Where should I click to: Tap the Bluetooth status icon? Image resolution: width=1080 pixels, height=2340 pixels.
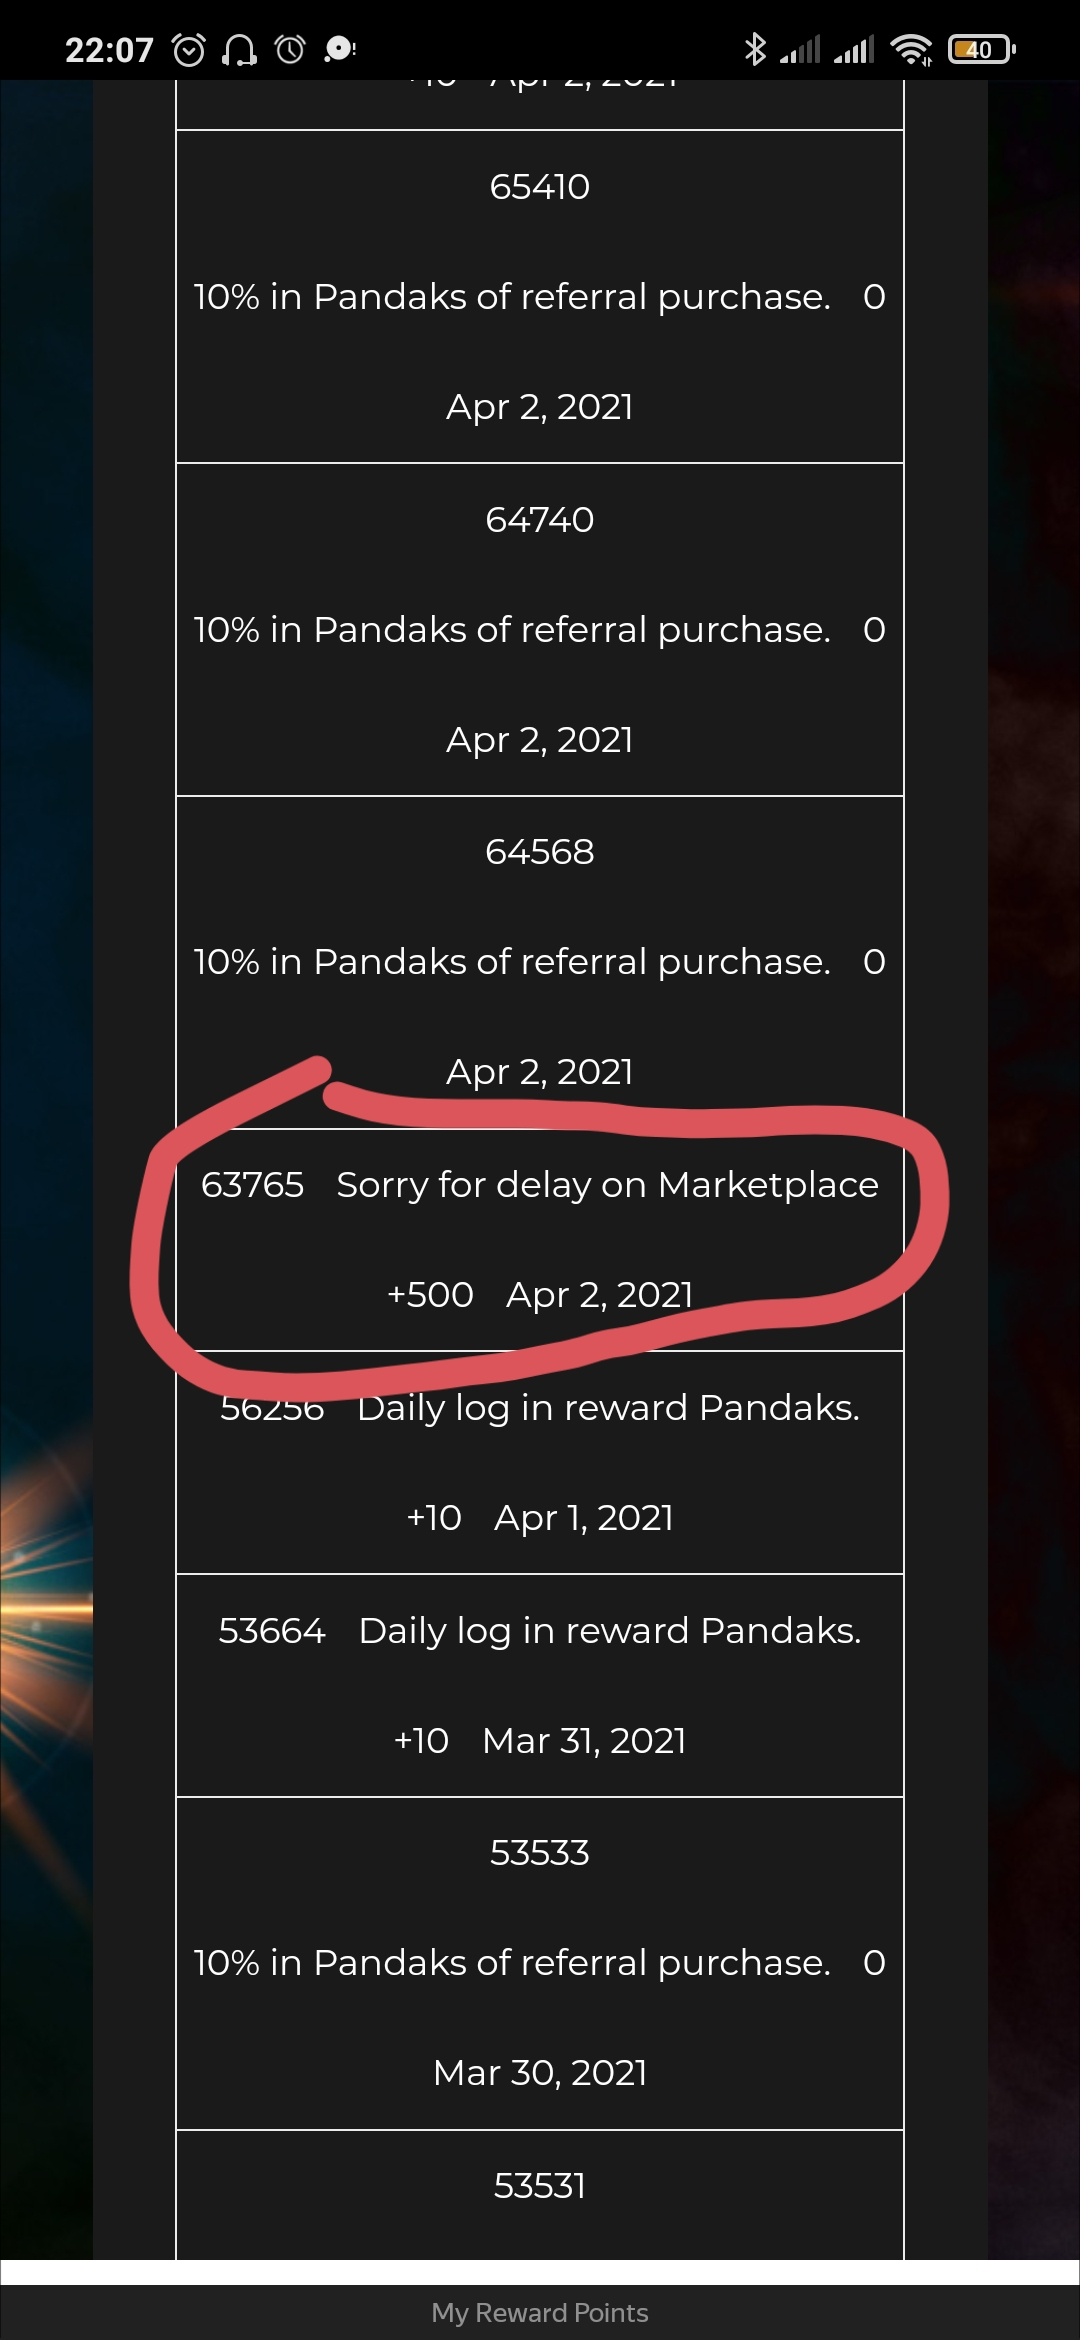[x=755, y=48]
